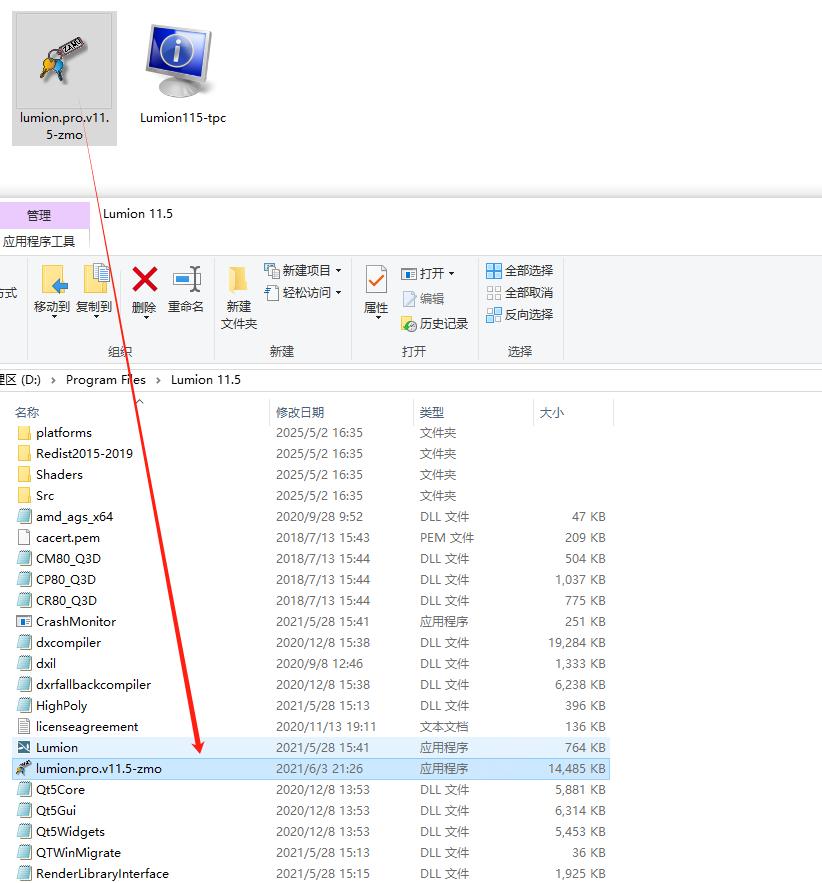Click the 历史记录 (History) ribbon button

pos(434,323)
